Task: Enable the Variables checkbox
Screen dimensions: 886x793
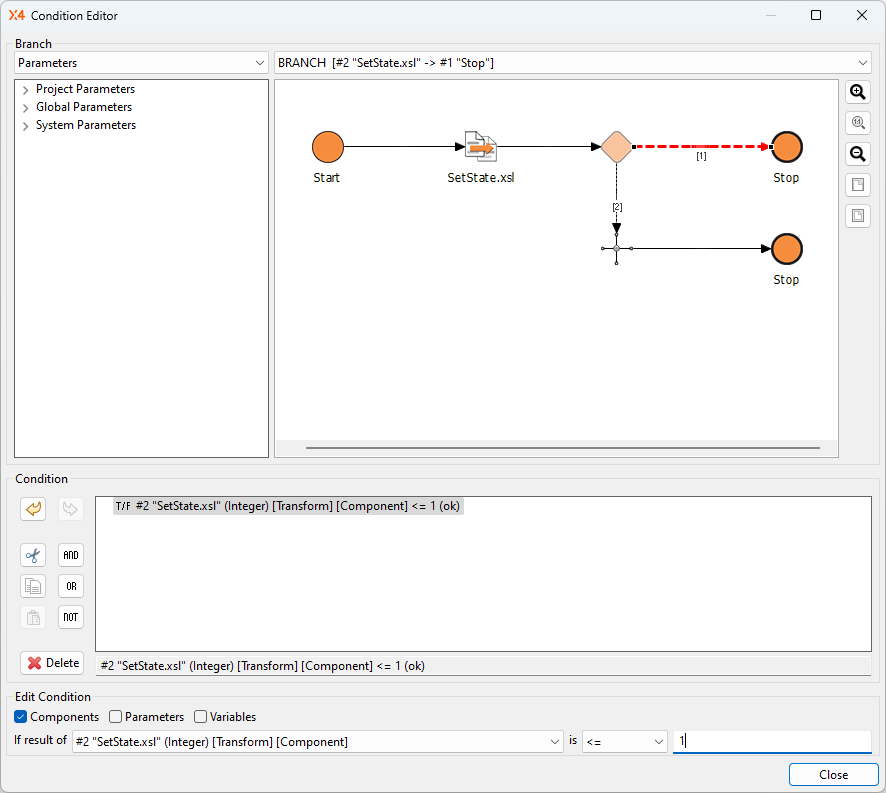Action: click(x=201, y=717)
